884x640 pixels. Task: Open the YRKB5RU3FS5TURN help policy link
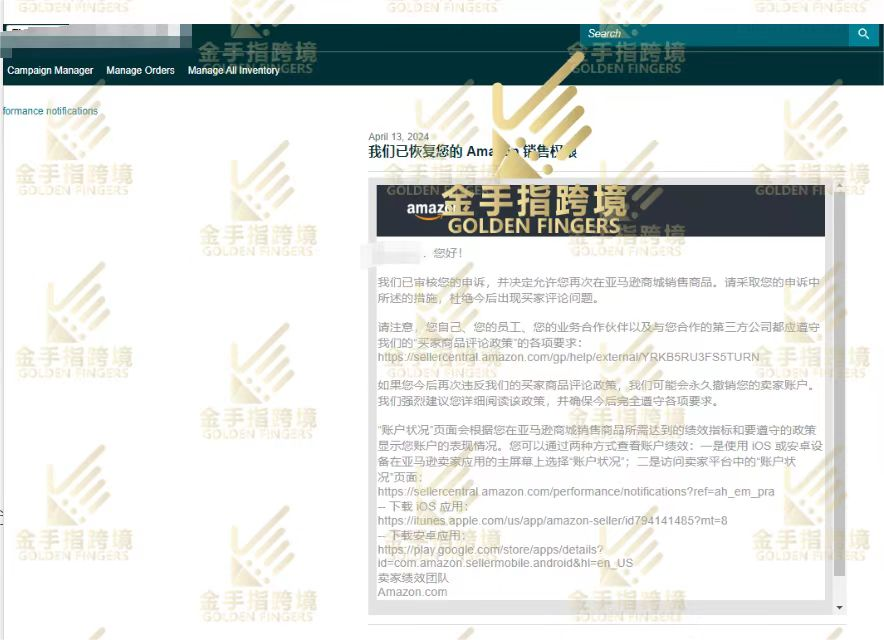pyautogui.click(x=568, y=357)
